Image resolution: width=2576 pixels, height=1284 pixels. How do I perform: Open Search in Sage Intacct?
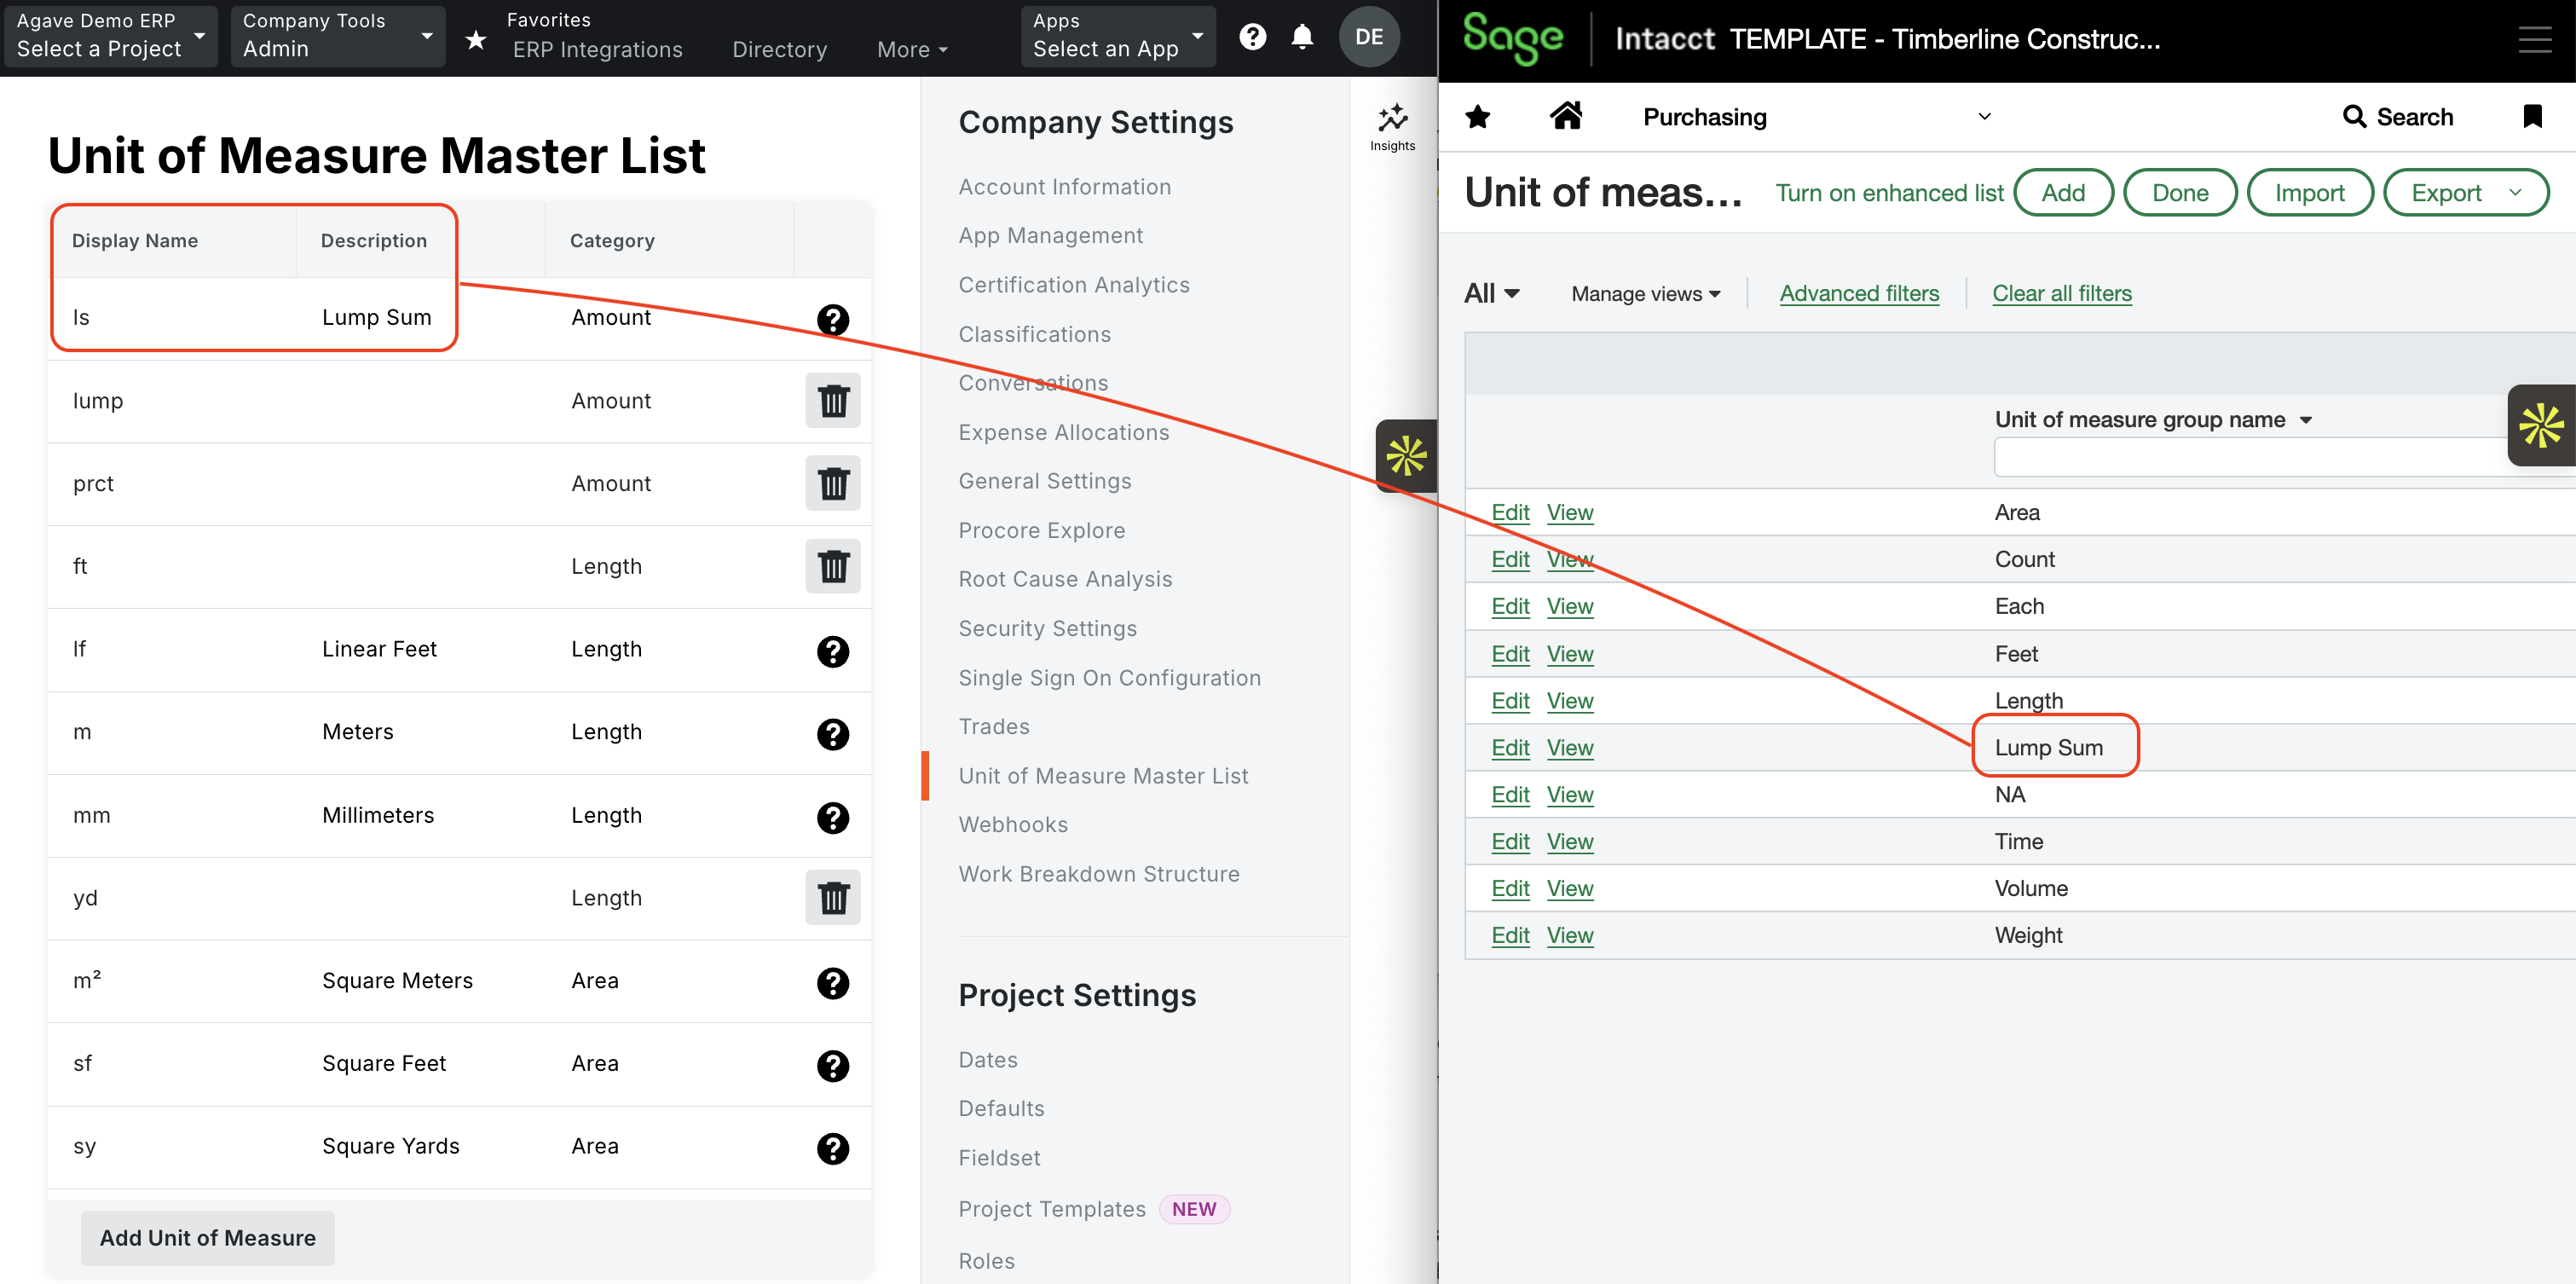(x=2399, y=116)
